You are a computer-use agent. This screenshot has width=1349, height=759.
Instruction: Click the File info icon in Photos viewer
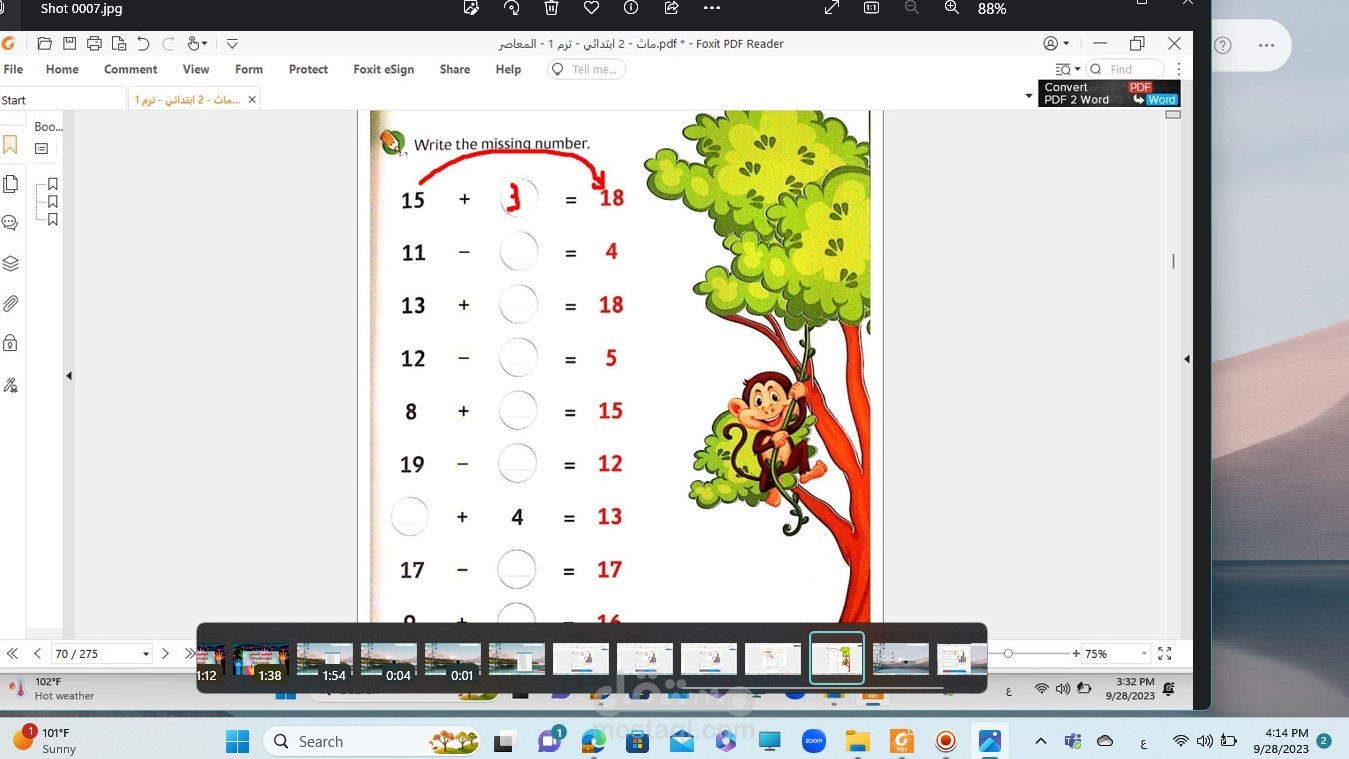631,8
